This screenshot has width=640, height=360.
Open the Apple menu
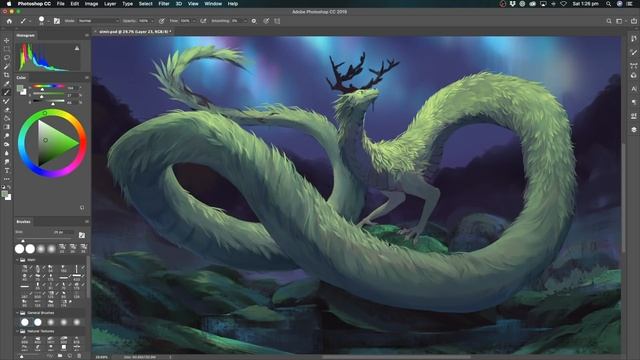(9, 4)
